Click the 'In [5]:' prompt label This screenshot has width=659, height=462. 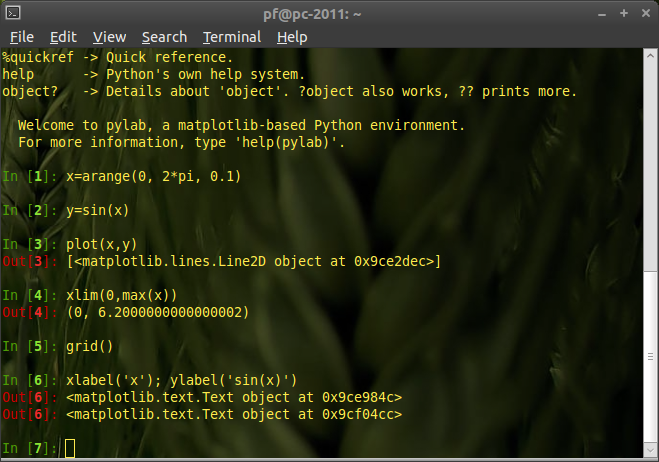[29, 346]
